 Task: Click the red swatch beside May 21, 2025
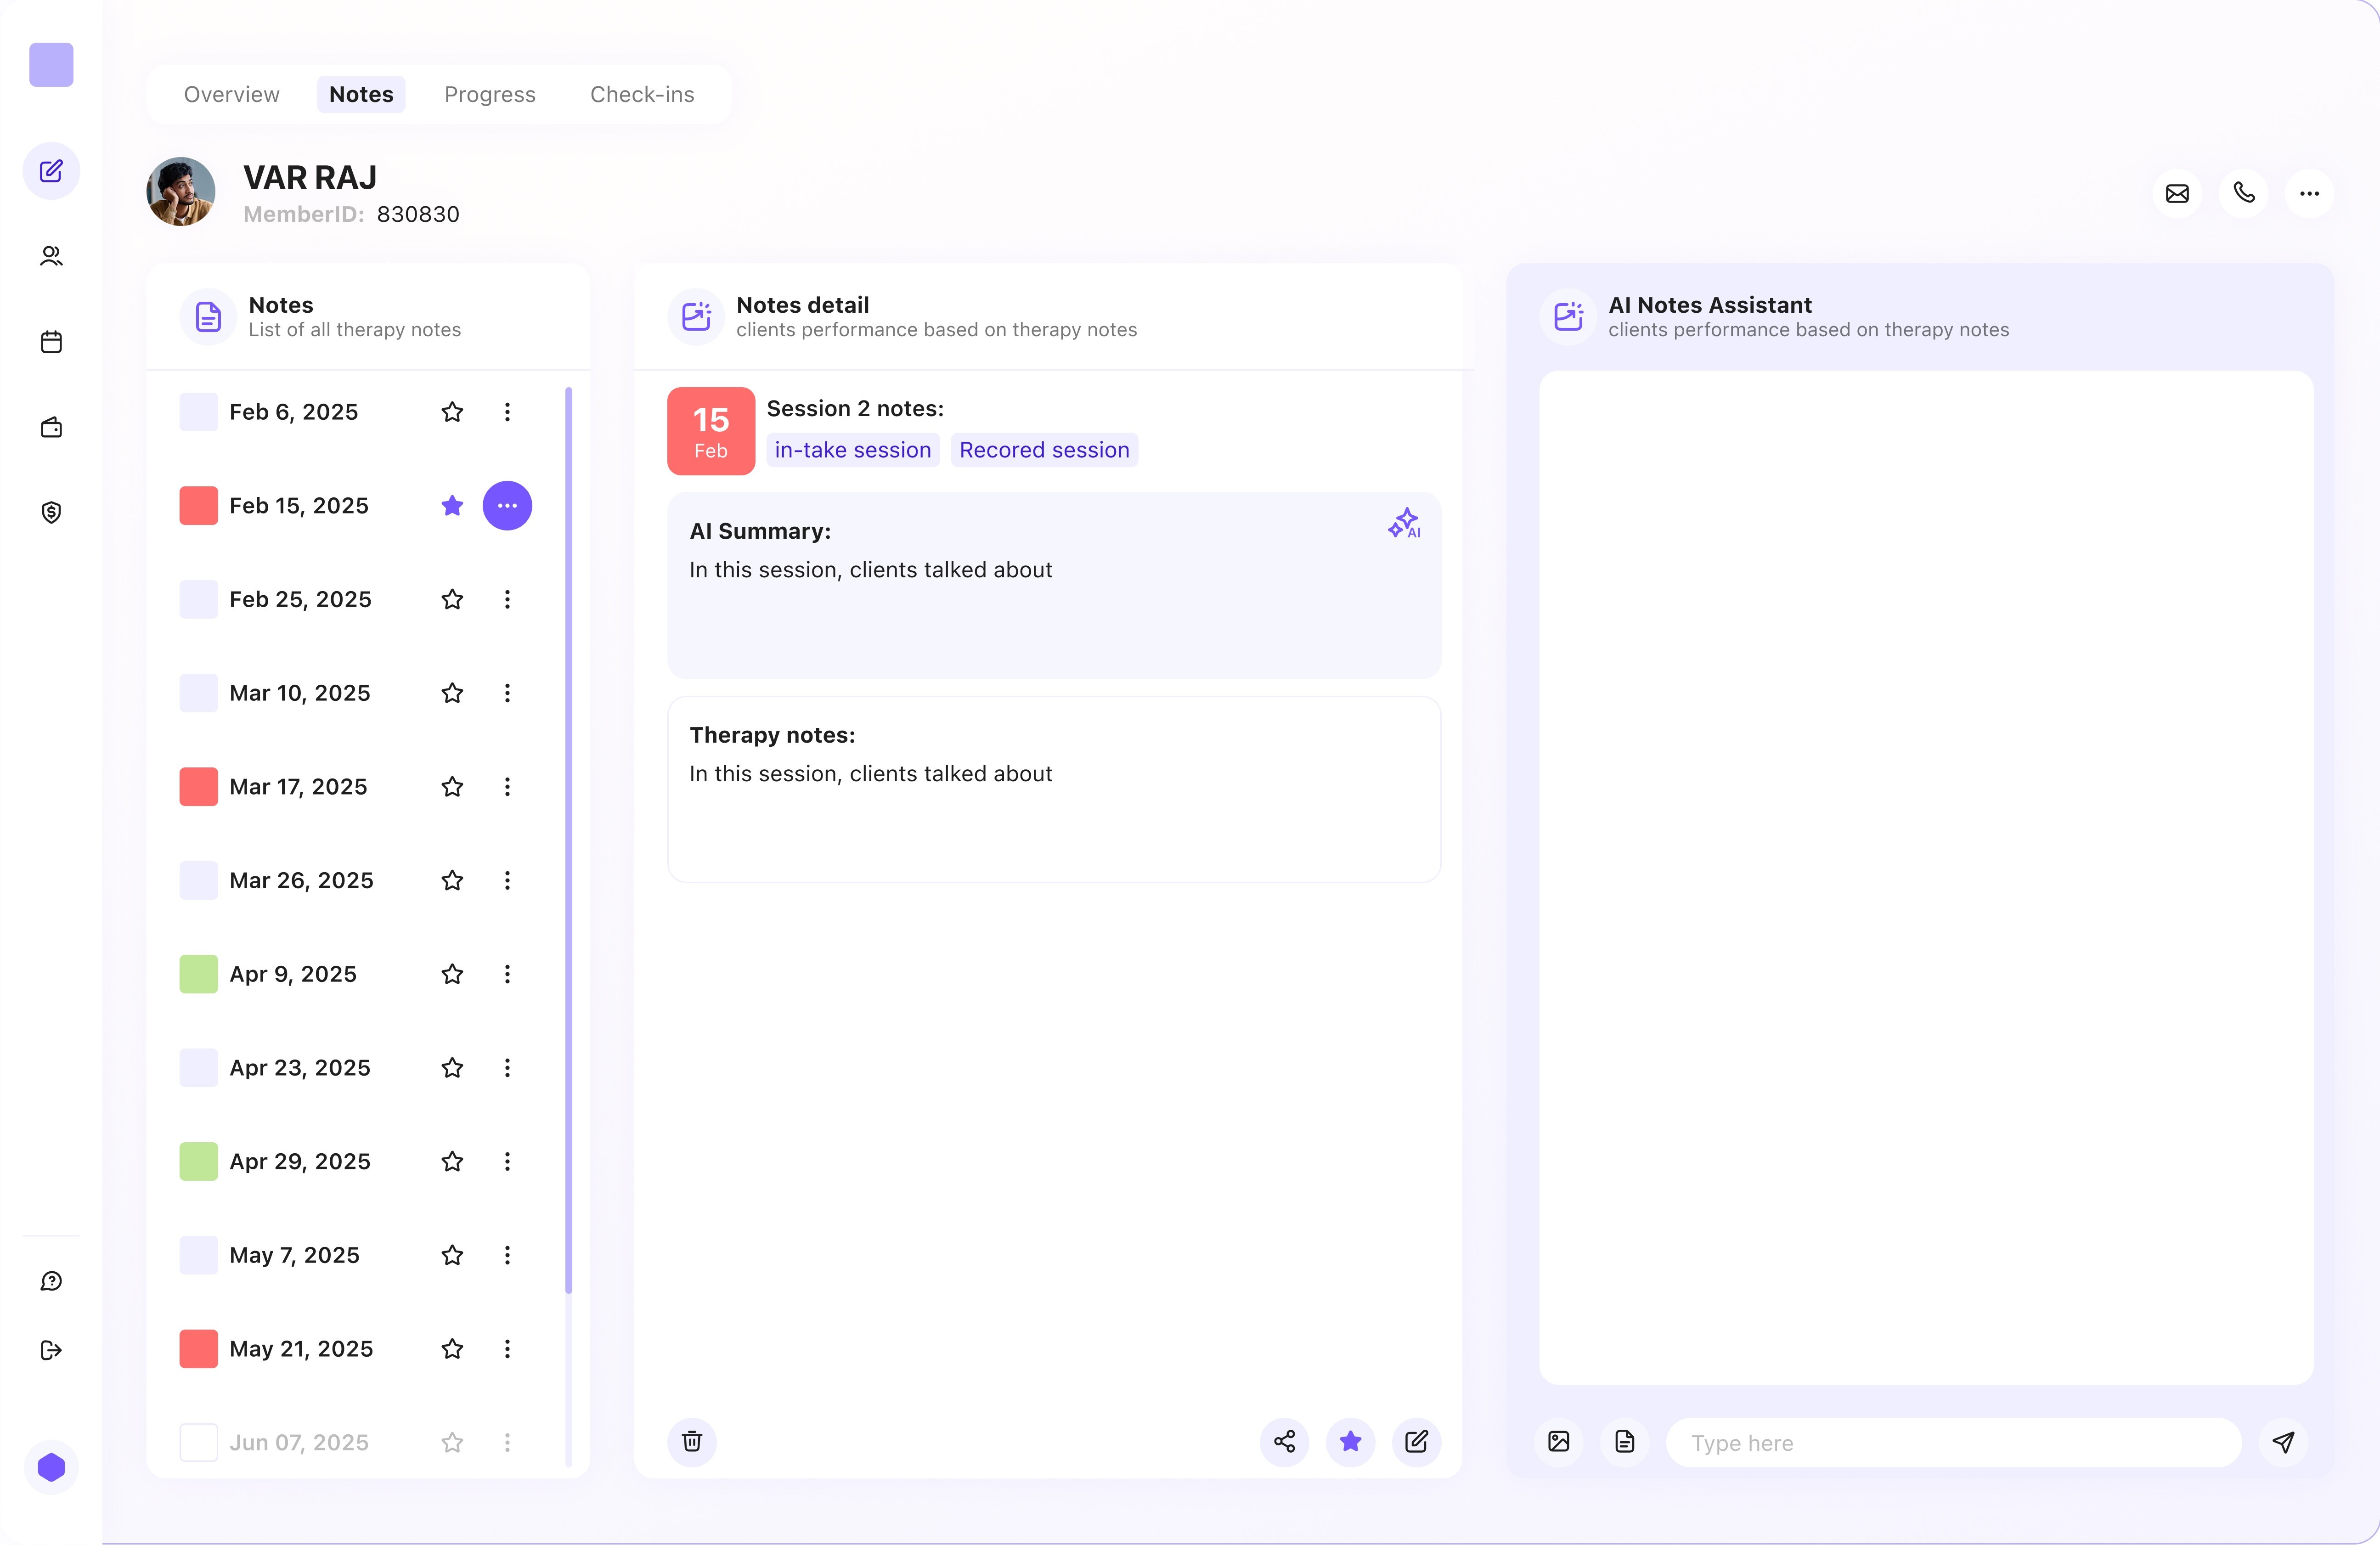click(198, 1349)
